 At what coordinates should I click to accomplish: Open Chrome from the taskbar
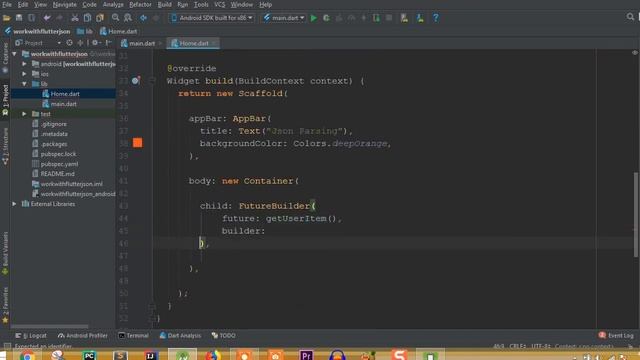(x=27, y=356)
